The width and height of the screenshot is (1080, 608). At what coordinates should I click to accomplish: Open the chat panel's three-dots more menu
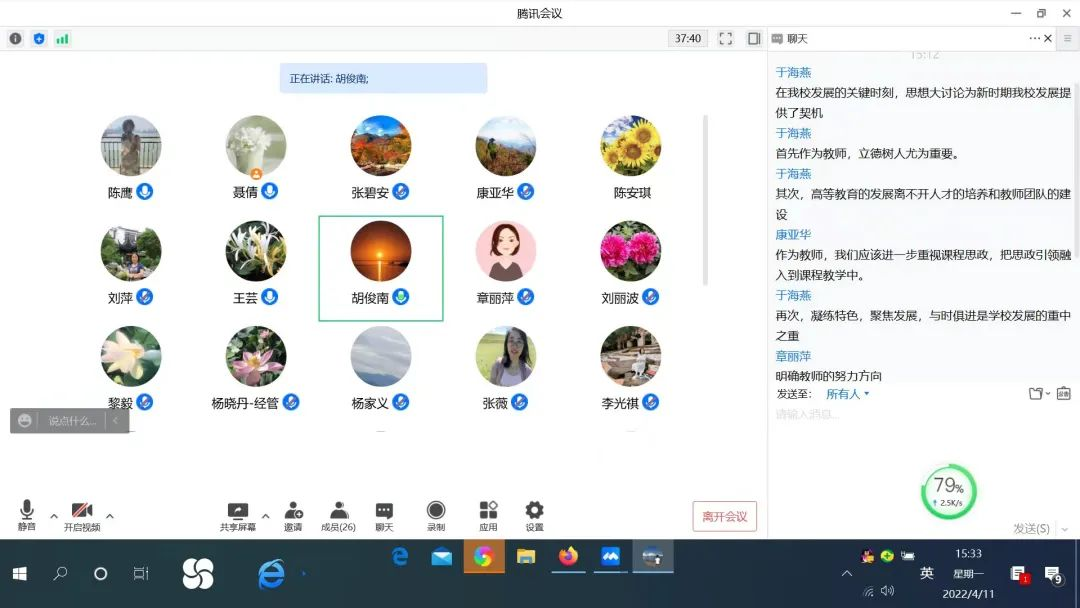(1034, 39)
